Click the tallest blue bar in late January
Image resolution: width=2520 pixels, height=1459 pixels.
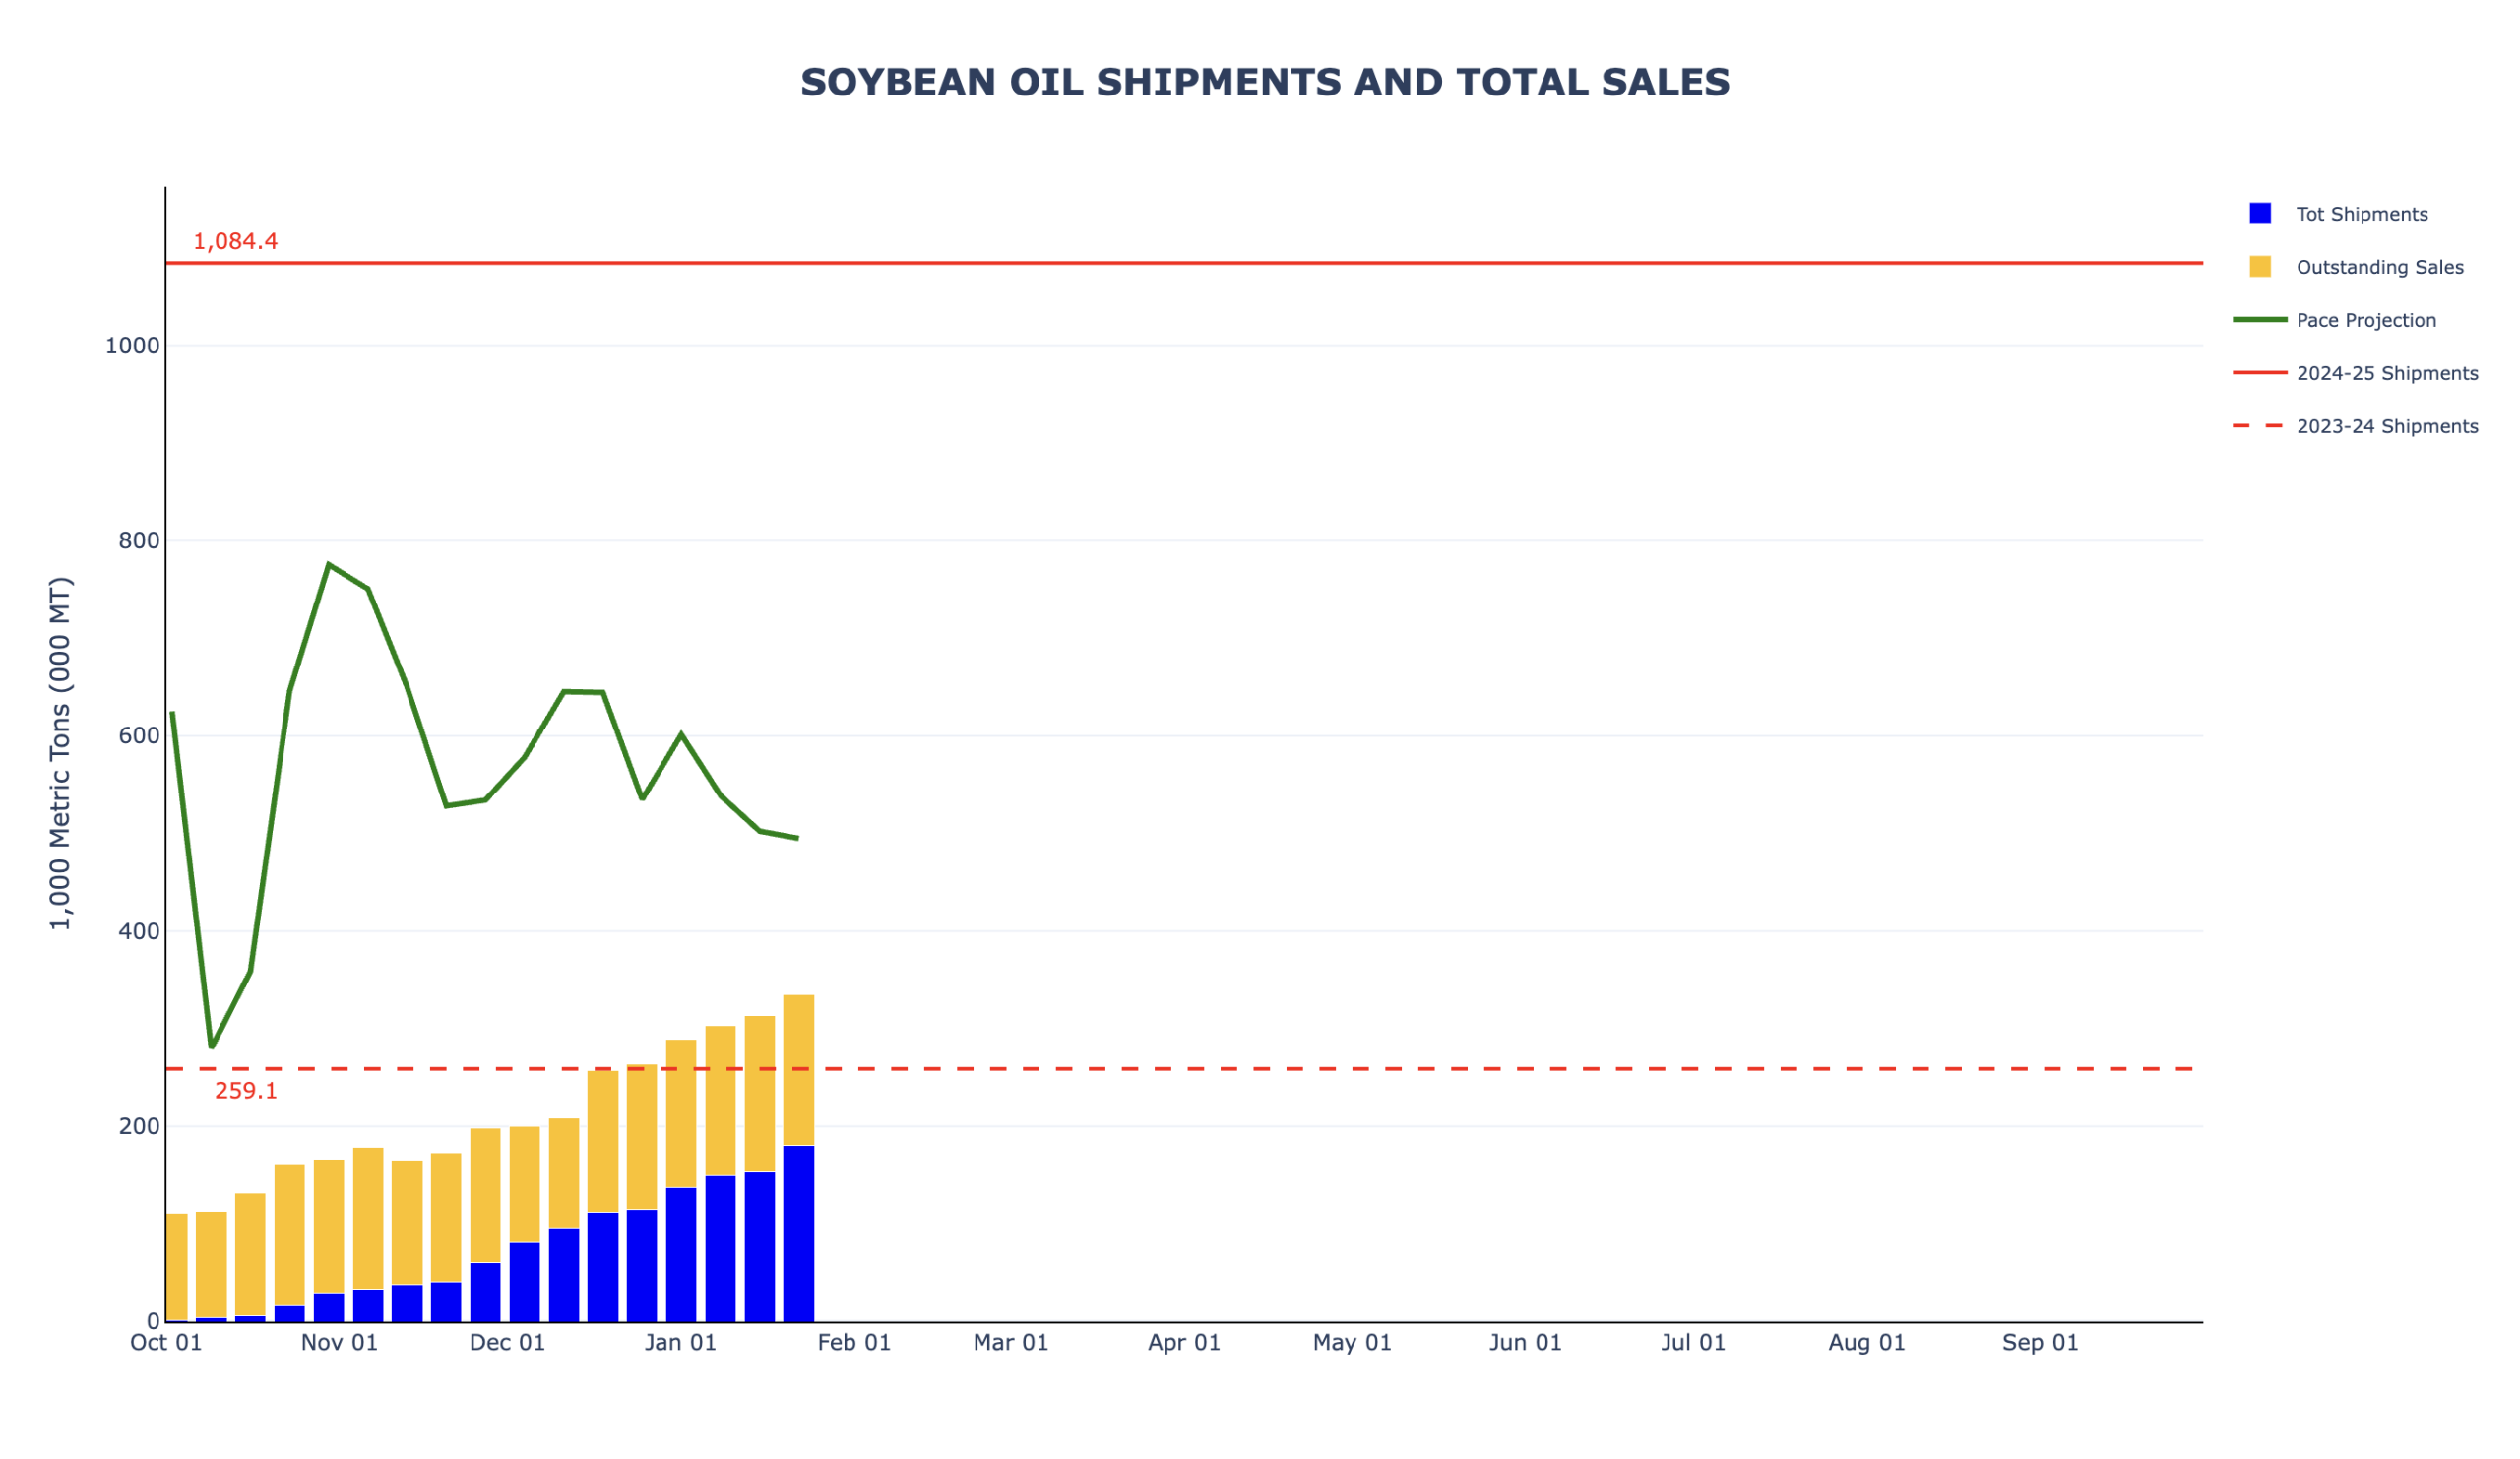[x=798, y=1235]
